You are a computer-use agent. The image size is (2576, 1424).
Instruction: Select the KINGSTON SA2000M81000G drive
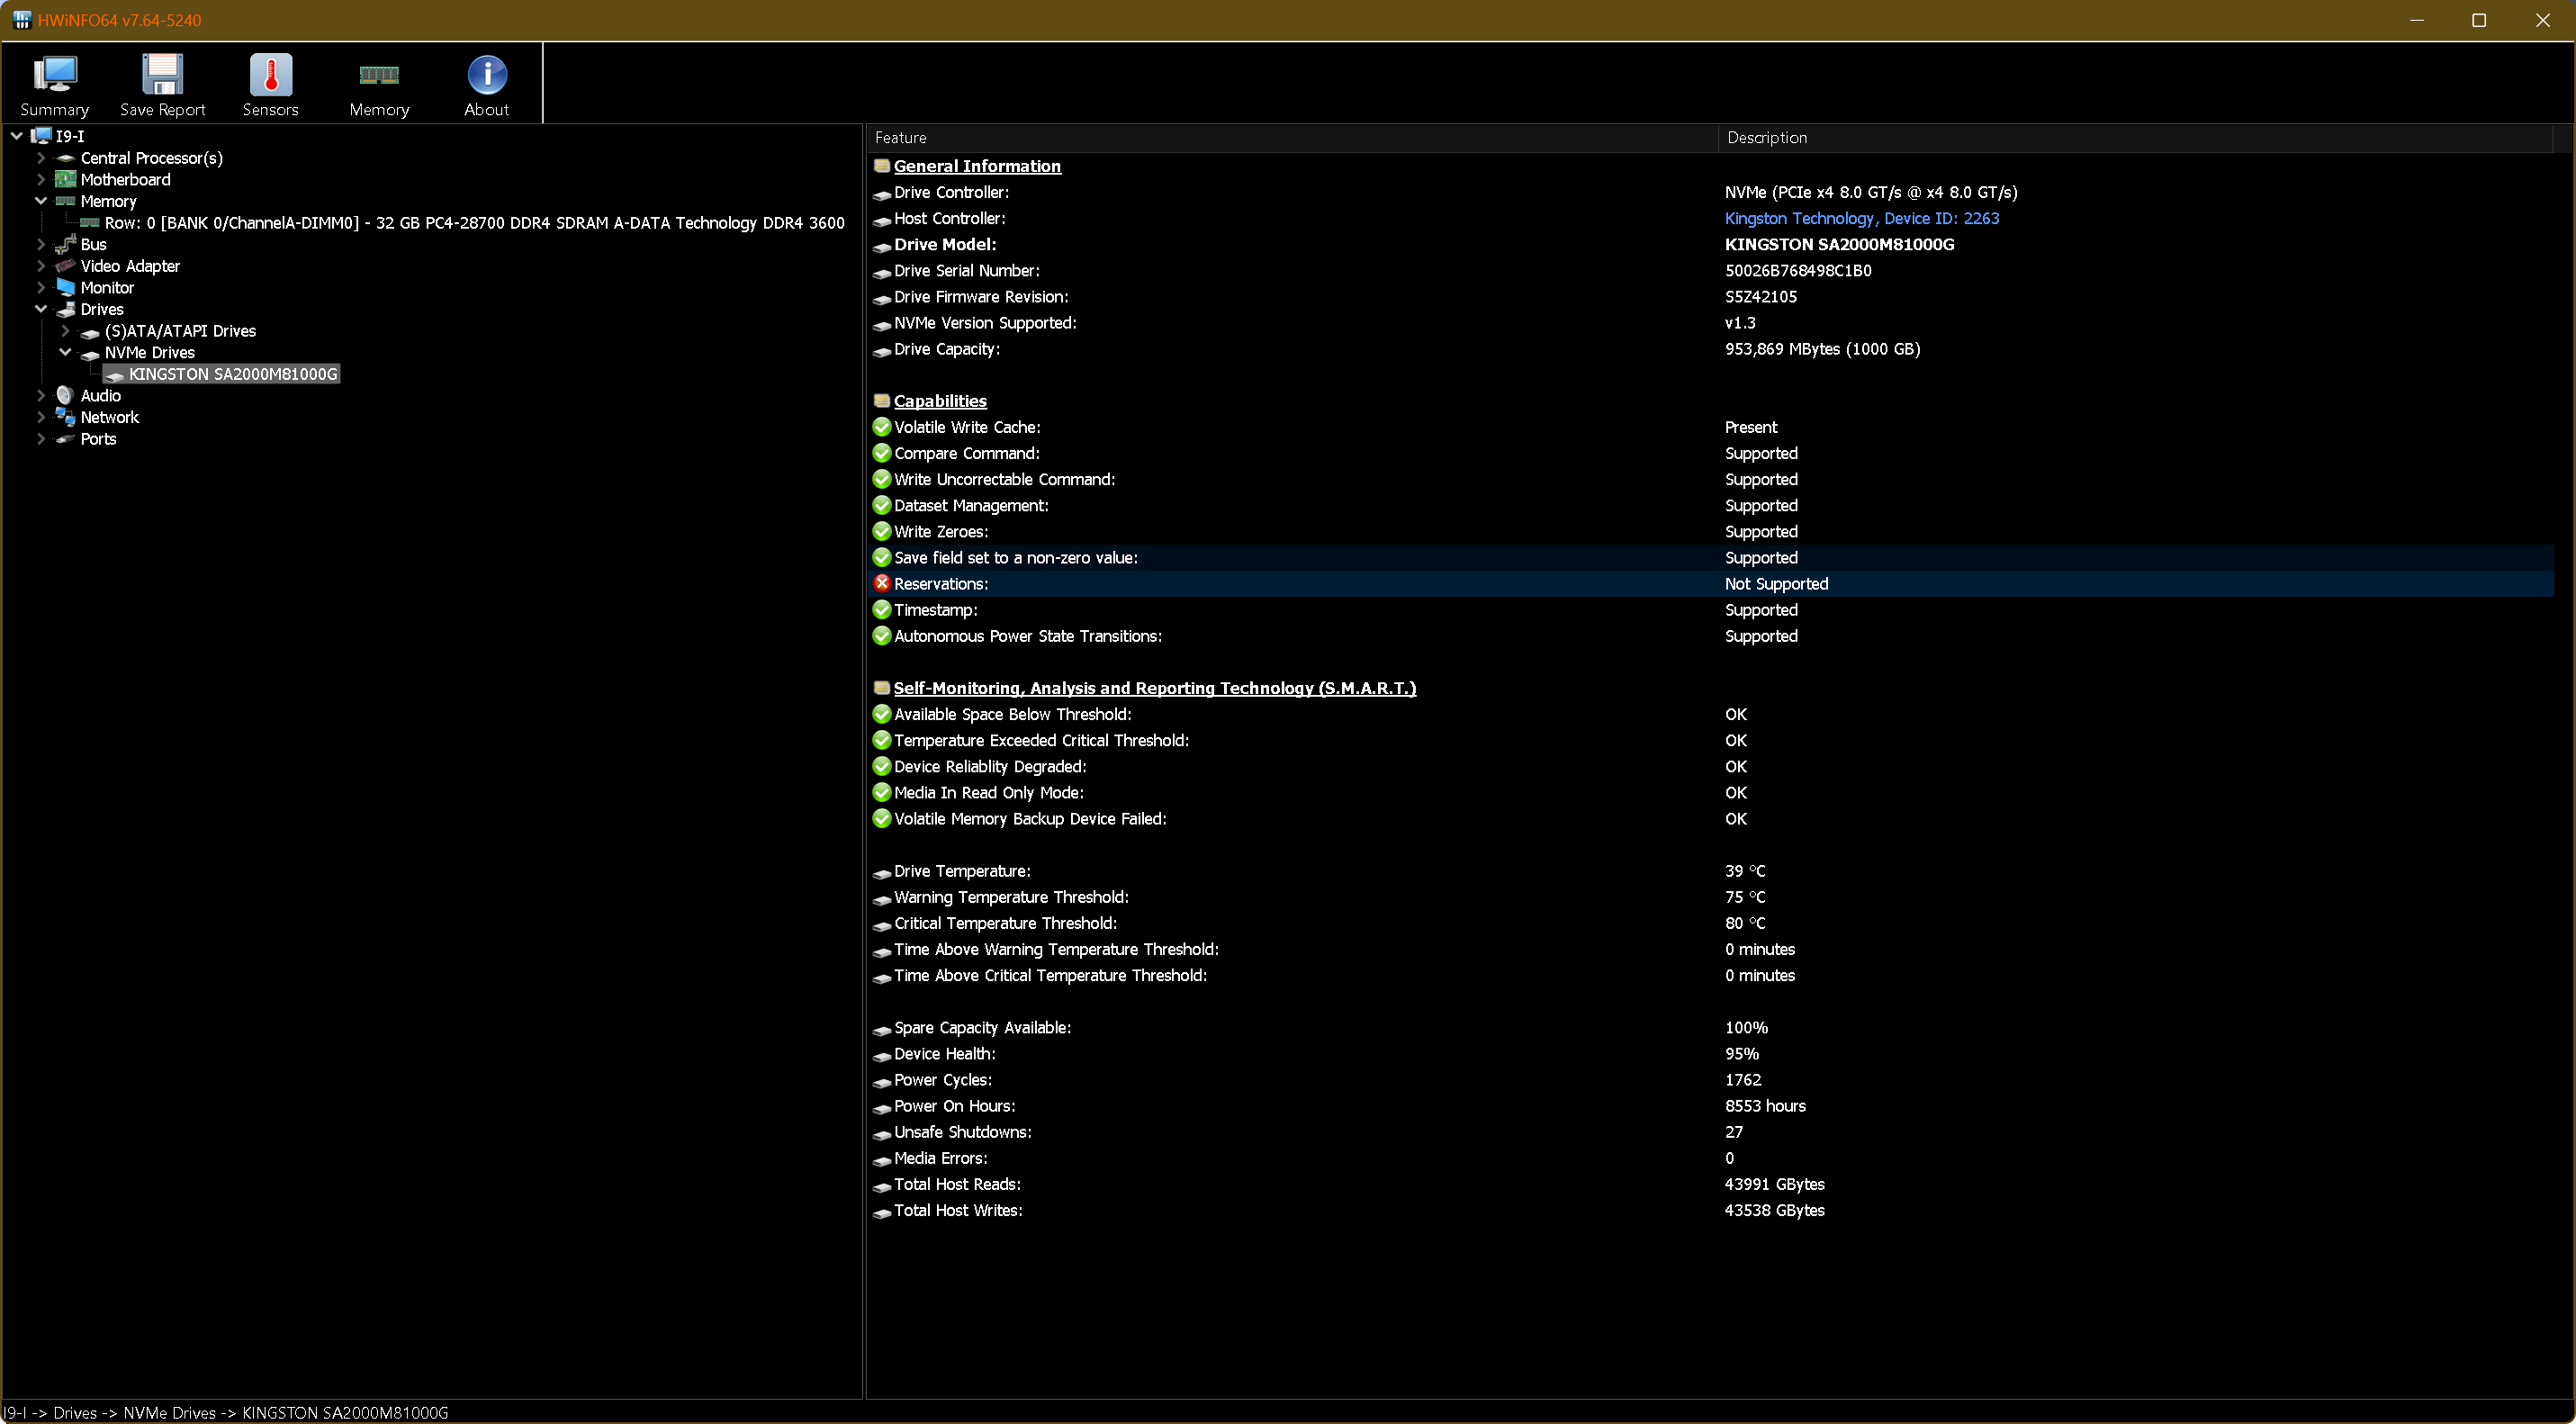tap(233, 374)
